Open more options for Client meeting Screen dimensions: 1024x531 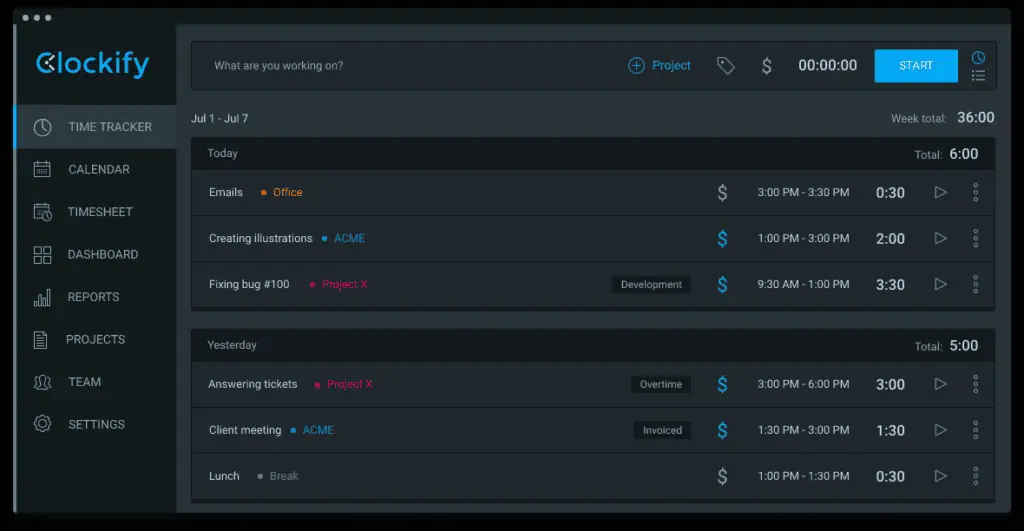[x=976, y=430]
